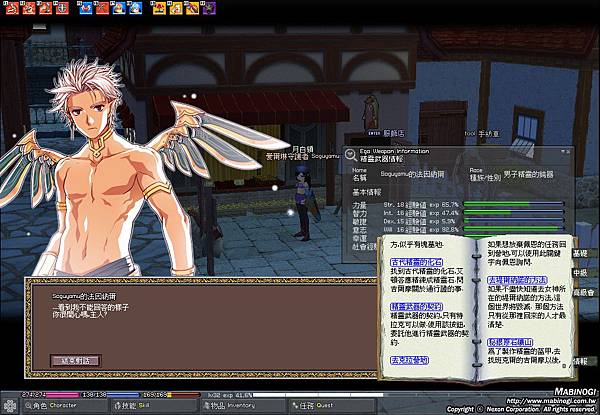Click the 手紡車 spinning wheel label
Image resolution: width=600 pixels, height=415 pixels.
489,134
